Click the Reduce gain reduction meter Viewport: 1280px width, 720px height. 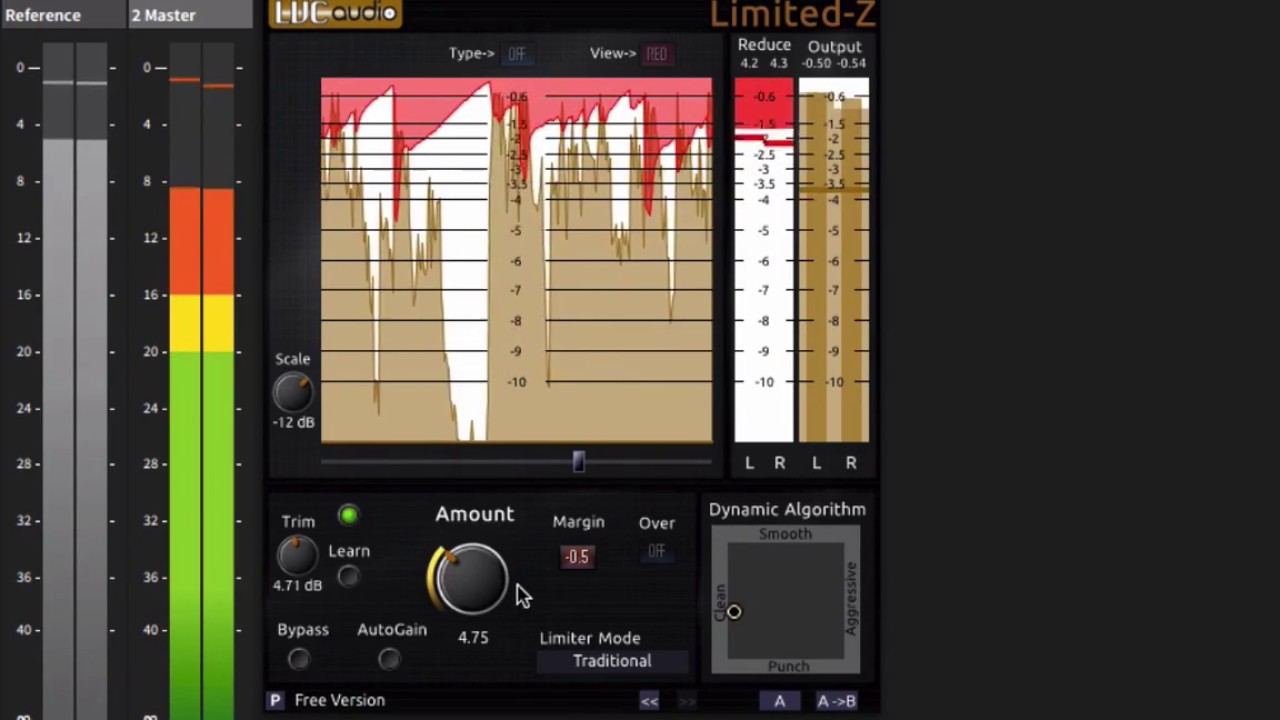click(764, 260)
